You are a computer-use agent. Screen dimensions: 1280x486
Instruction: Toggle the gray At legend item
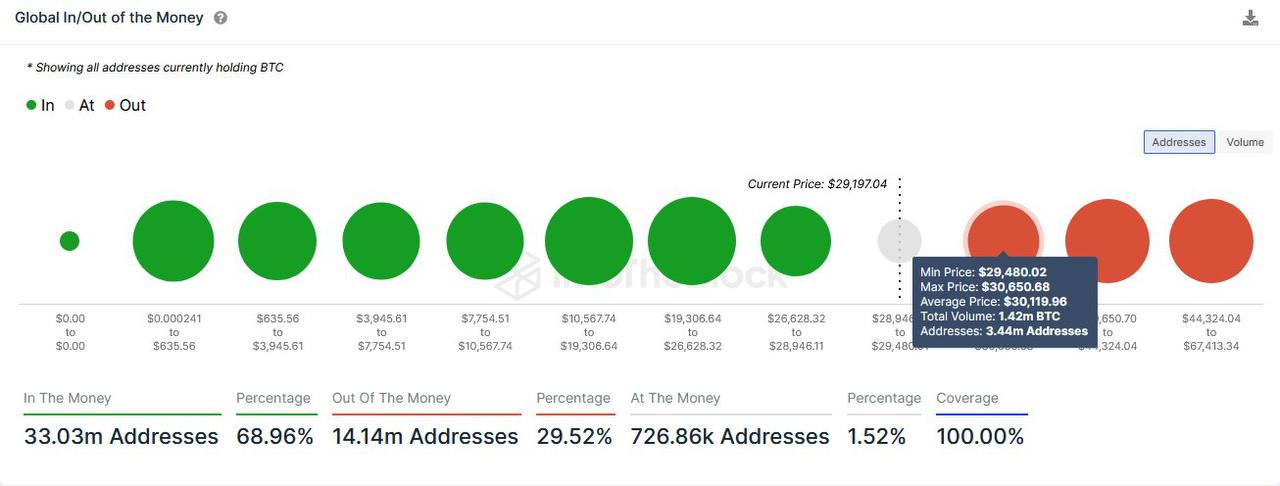coord(79,105)
